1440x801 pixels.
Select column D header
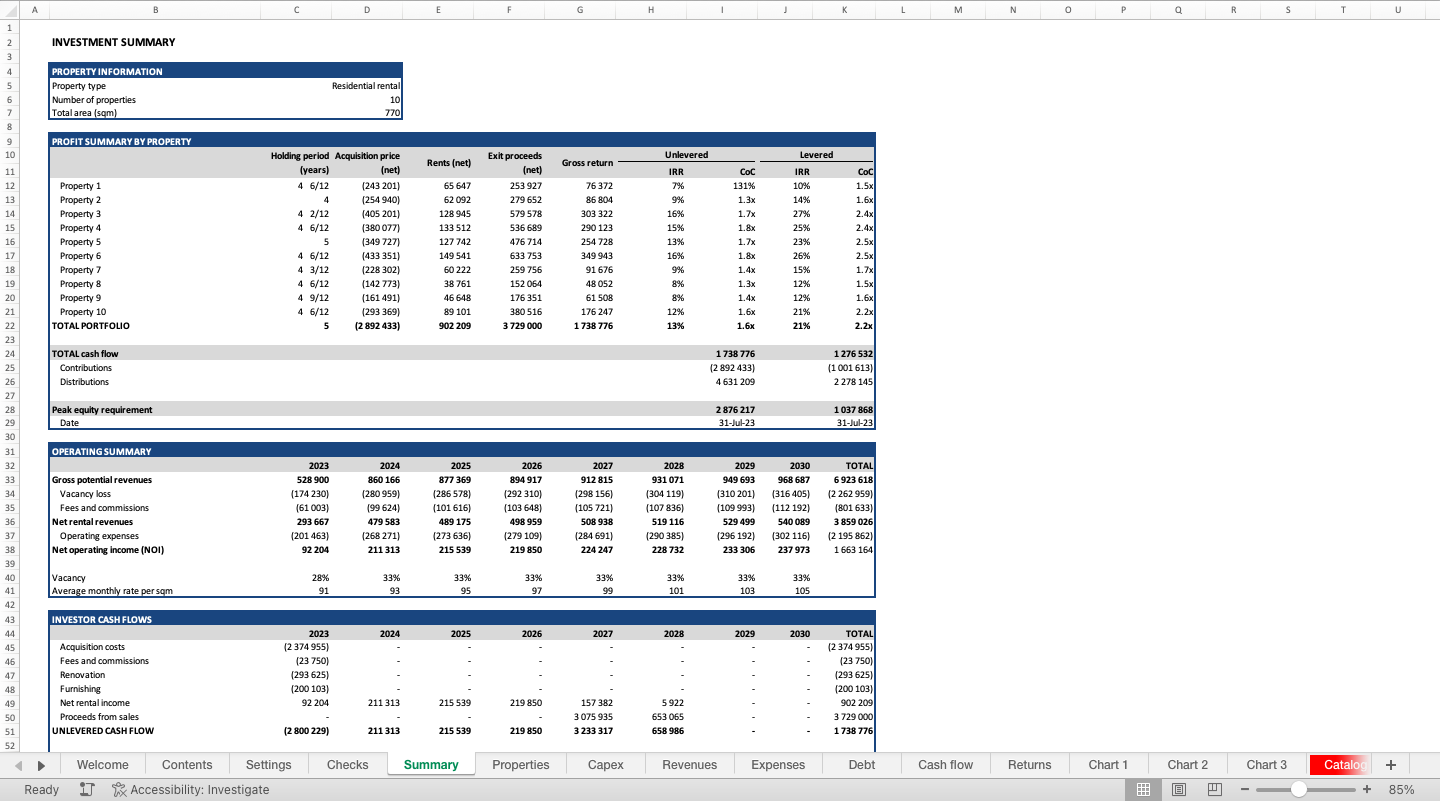(367, 10)
